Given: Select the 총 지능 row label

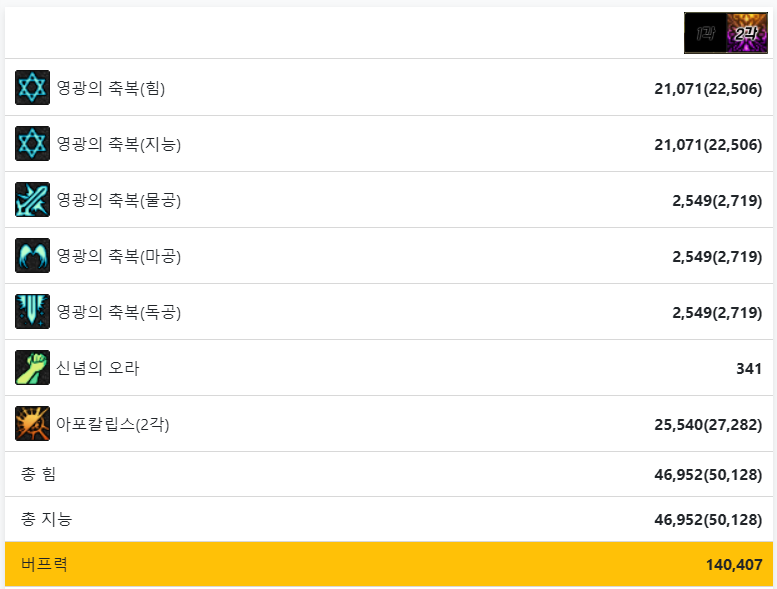Looking at the screenshot, I should click(46, 519).
